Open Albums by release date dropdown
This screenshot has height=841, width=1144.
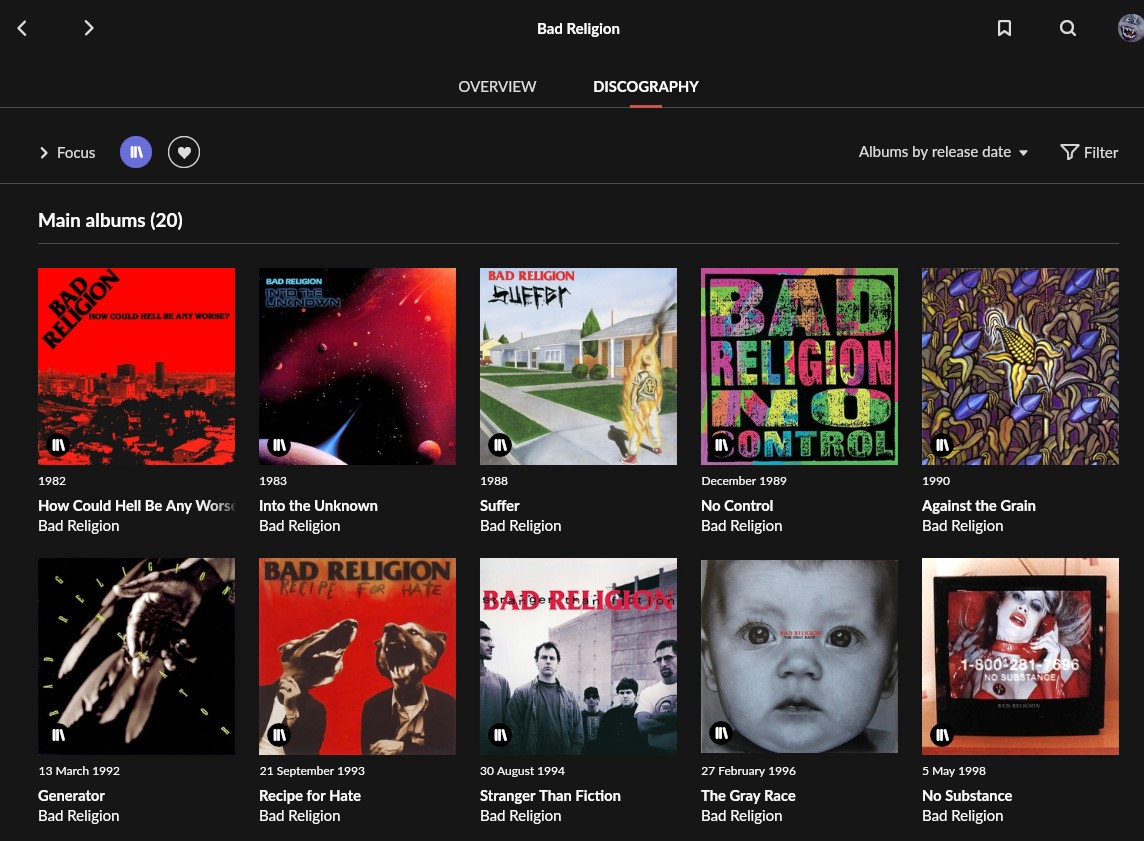click(943, 152)
